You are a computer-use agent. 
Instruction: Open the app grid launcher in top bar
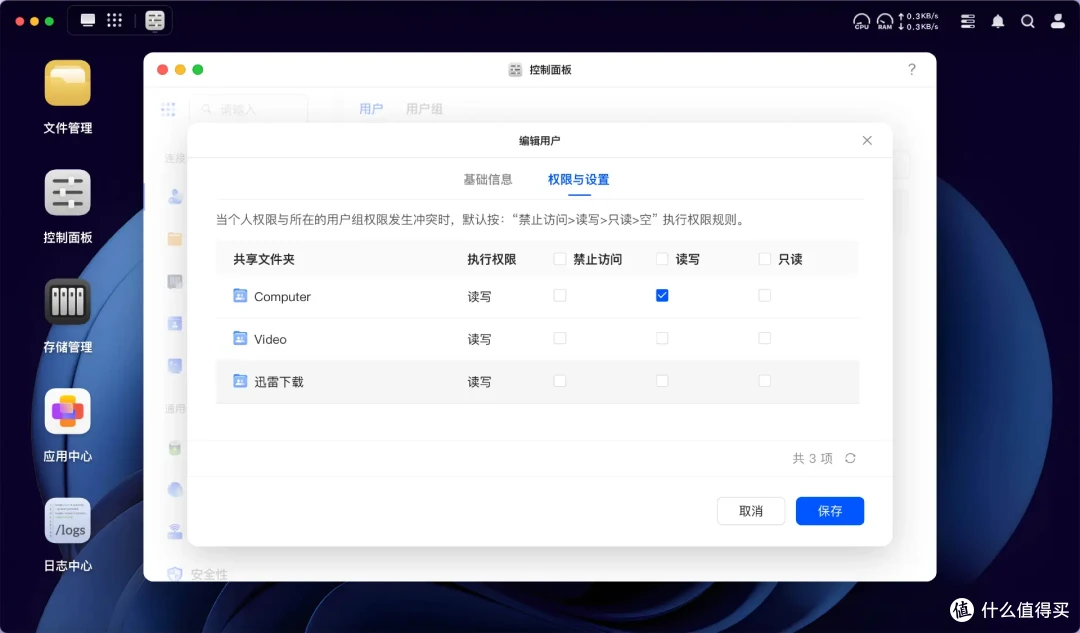114,20
